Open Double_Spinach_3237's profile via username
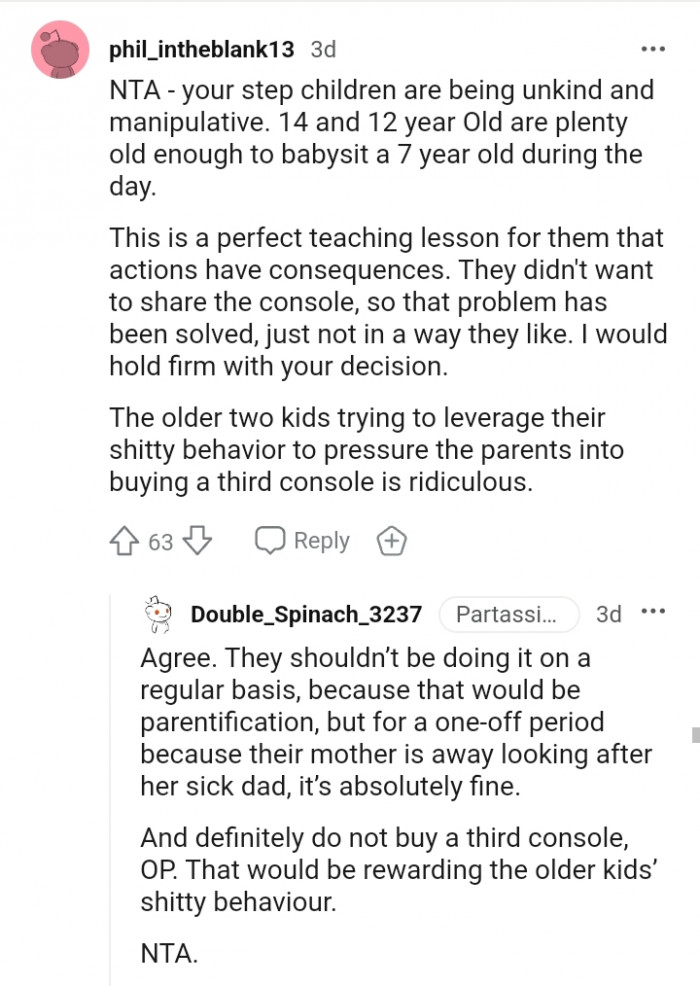700x986 pixels. 300,614
